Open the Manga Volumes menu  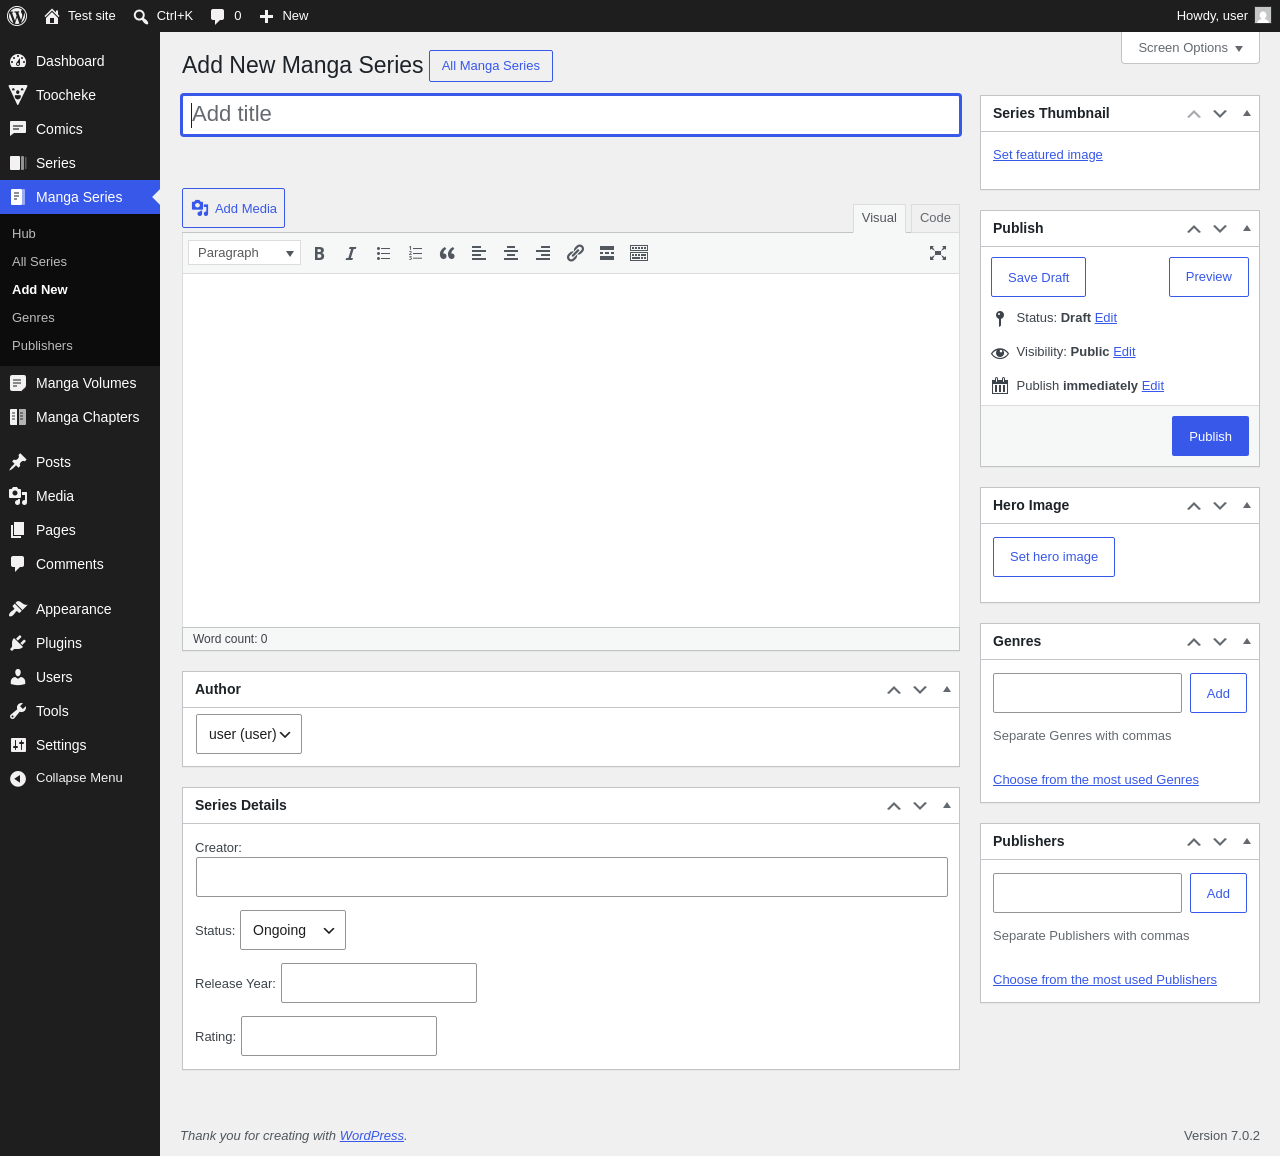pyautogui.click(x=80, y=383)
